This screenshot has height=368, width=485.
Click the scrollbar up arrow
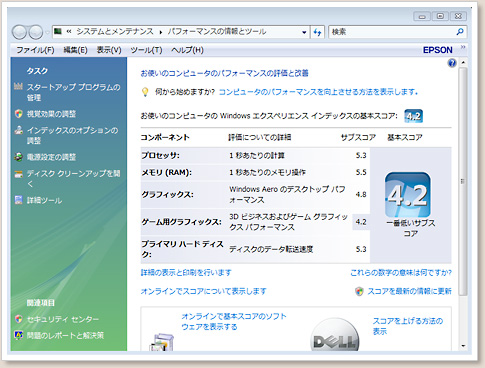pyautogui.click(x=463, y=63)
